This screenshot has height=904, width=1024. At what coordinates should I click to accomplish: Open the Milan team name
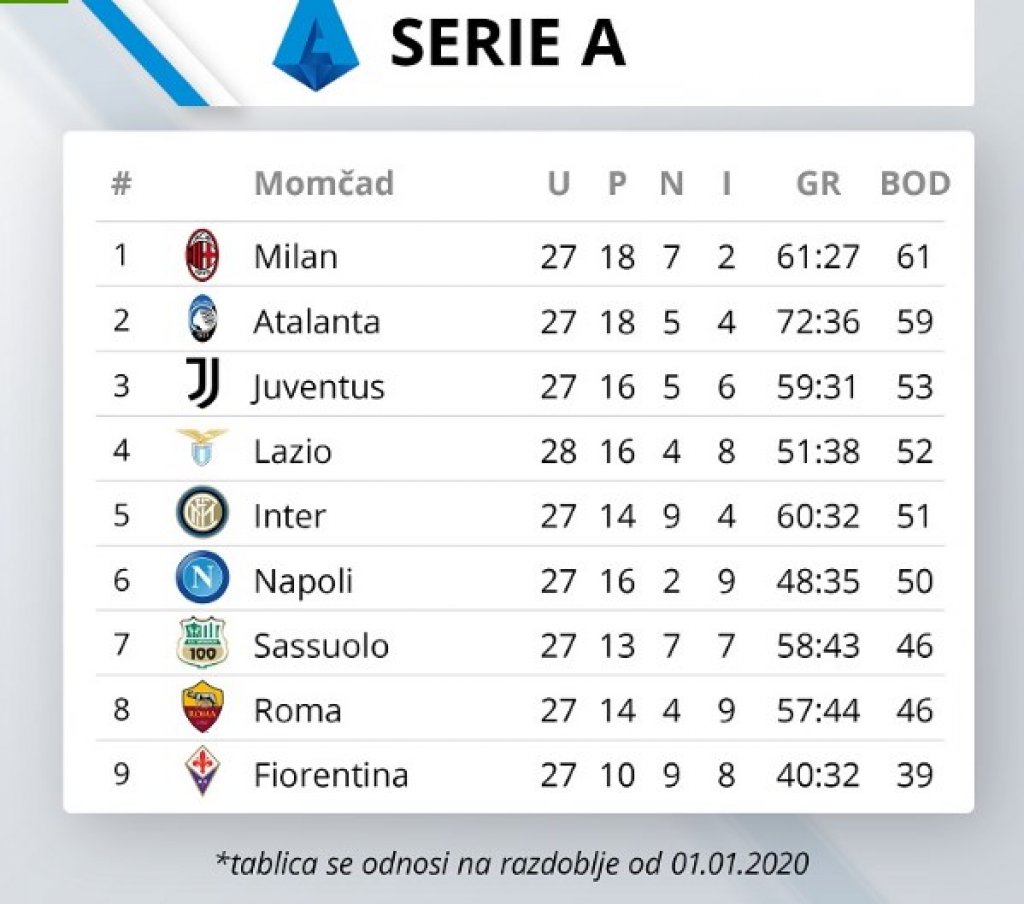(x=296, y=256)
